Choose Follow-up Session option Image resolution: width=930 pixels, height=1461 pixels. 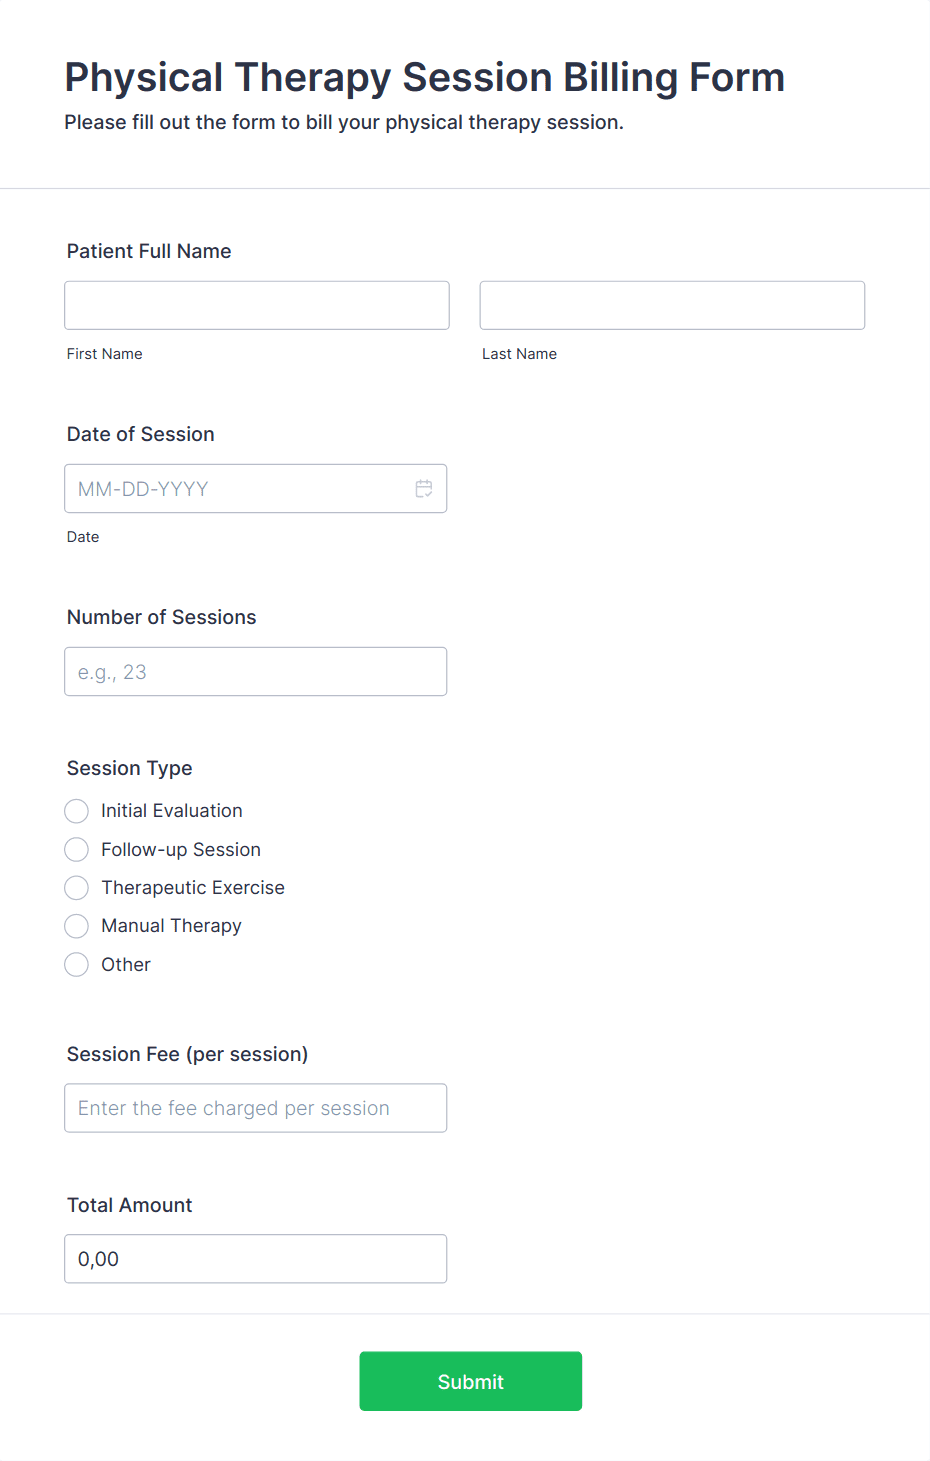(76, 849)
